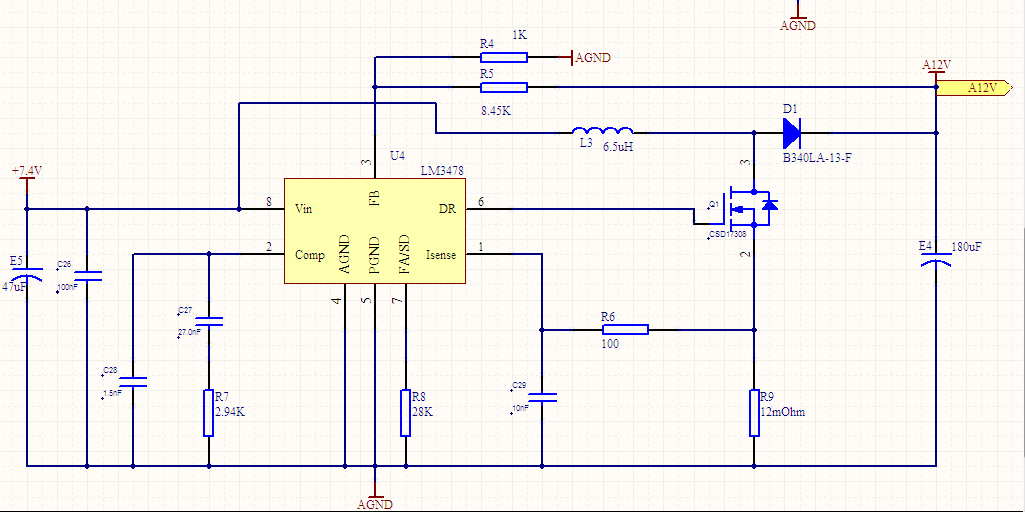Click the AGND ground port above the A12V net

pyautogui.click(x=798, y=20)
